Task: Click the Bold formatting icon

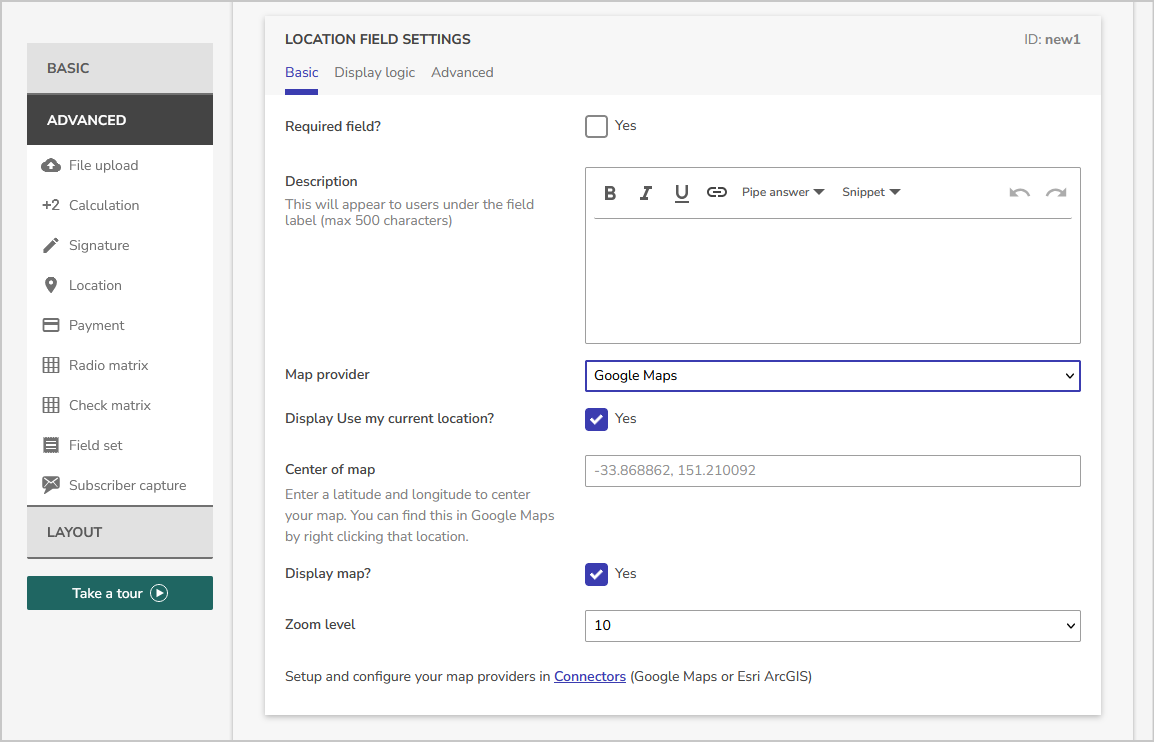Action: (x=609, y=193)
